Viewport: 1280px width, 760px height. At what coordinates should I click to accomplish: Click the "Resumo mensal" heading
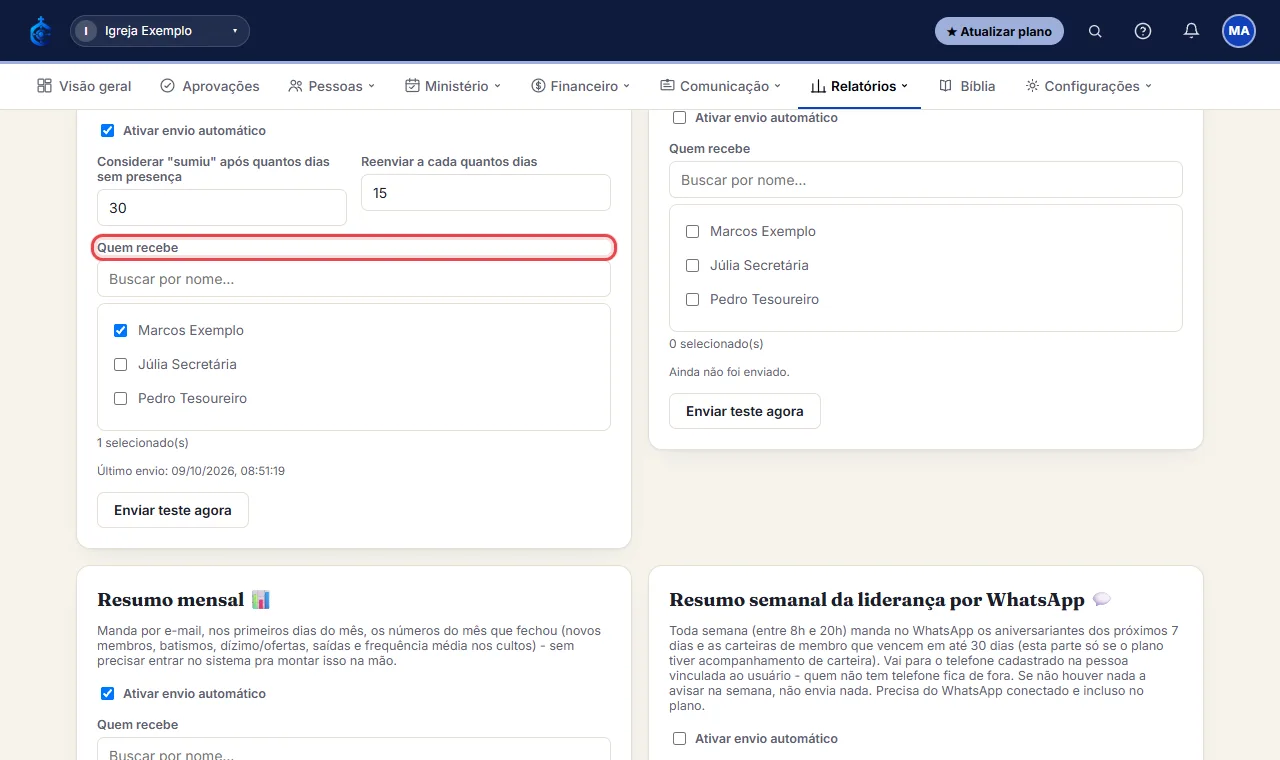pyautogui.click(x=170, y=600)
